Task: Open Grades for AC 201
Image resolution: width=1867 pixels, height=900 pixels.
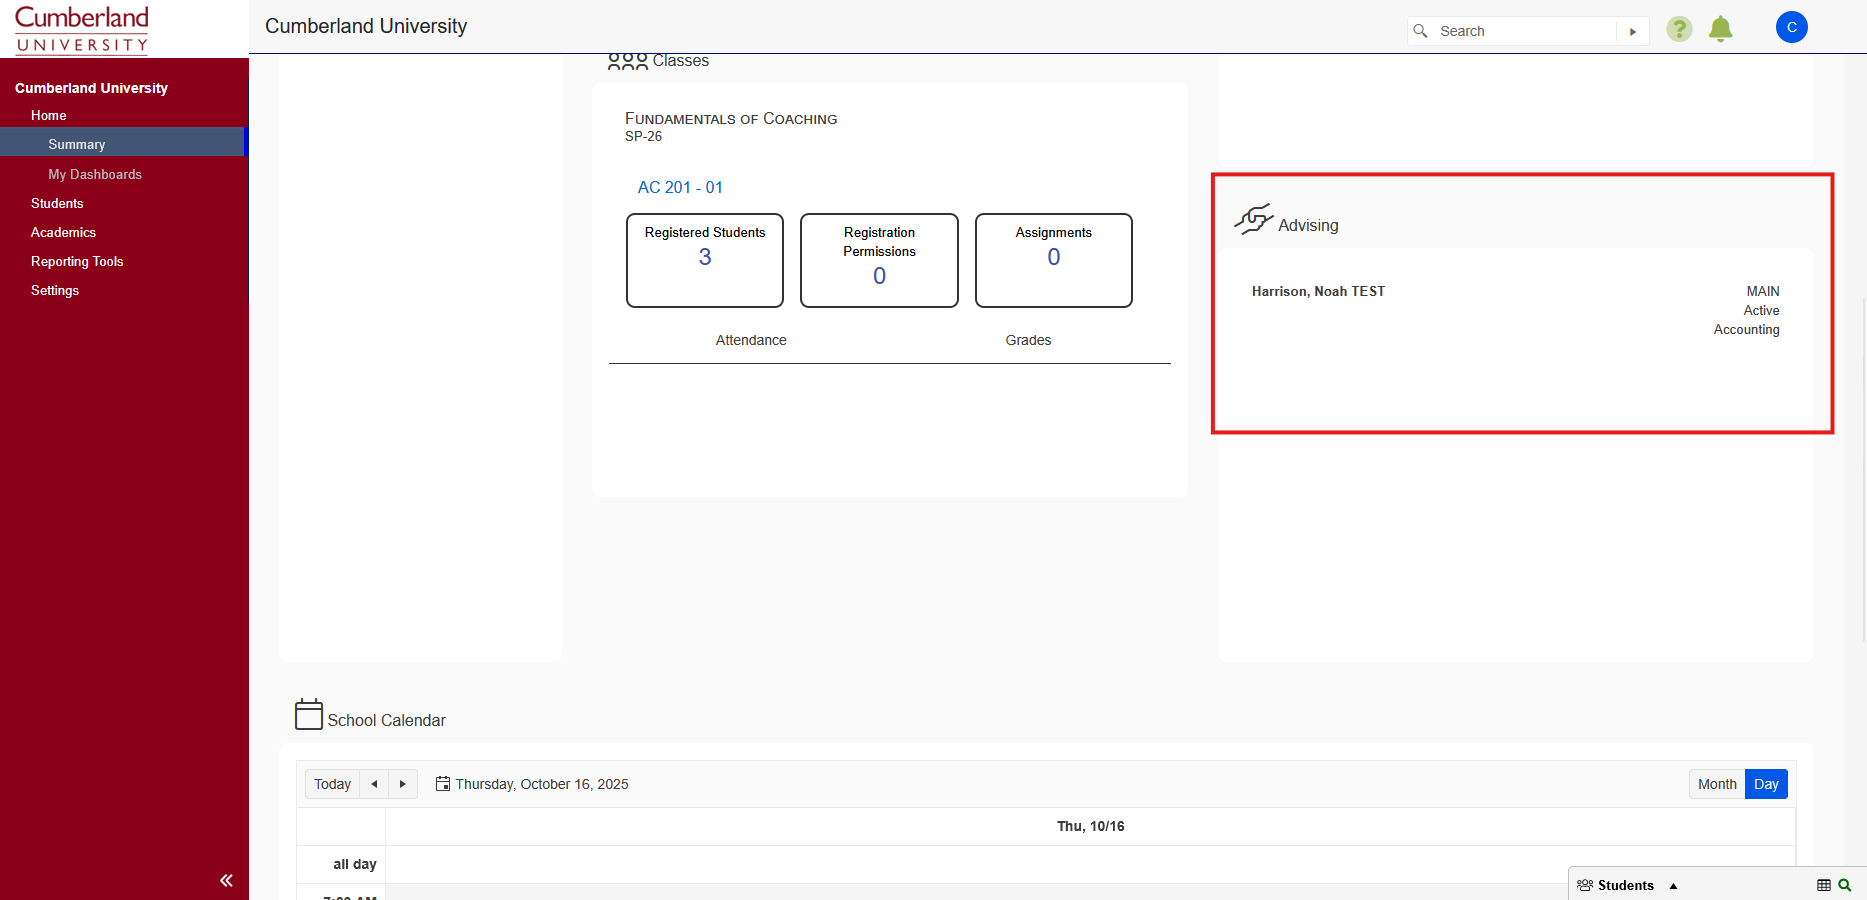Action: [1028, 340]
